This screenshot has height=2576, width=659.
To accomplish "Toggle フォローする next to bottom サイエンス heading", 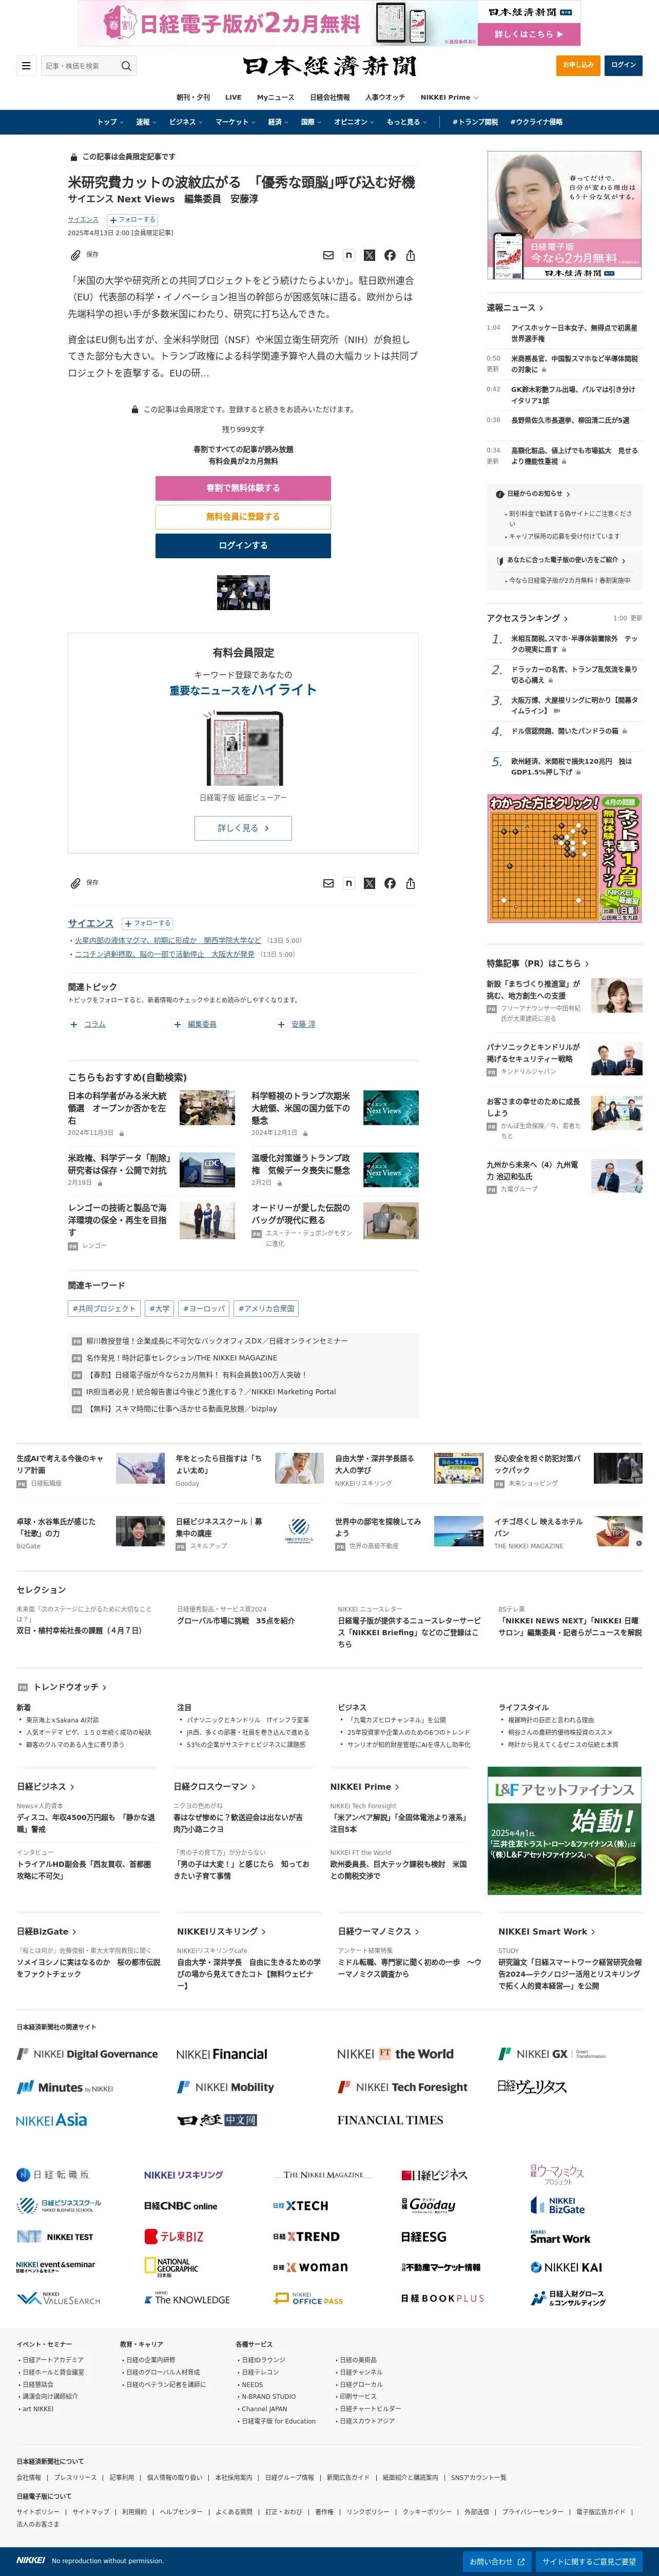I will (x=148, y=923).
